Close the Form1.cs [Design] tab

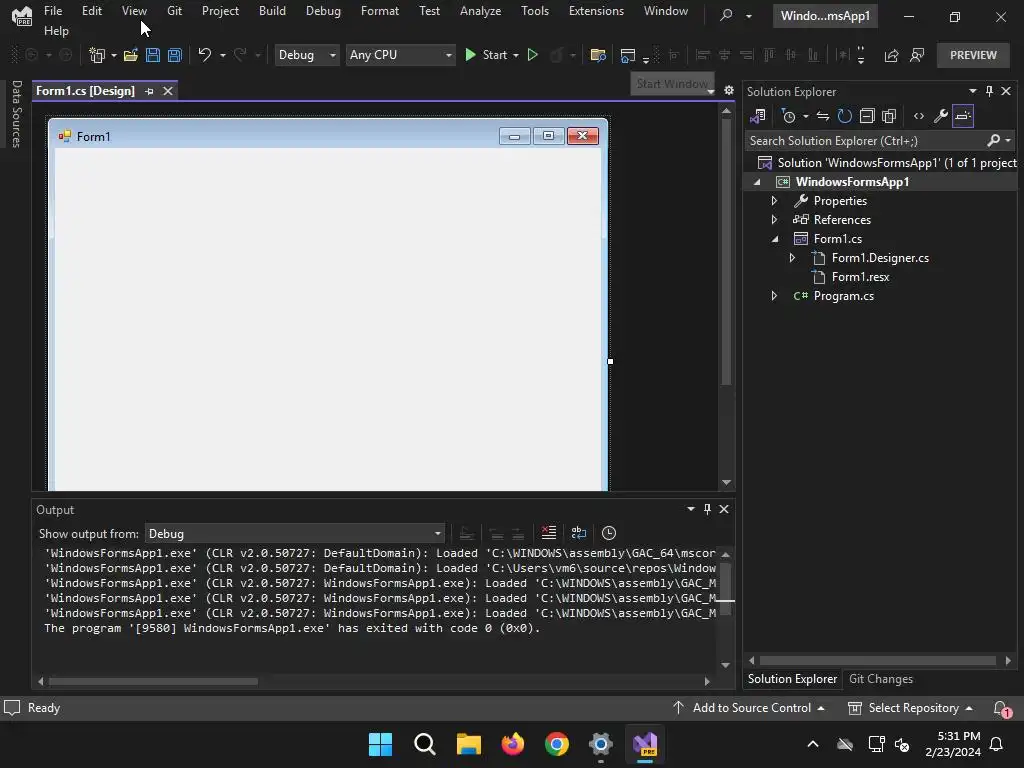(168, 91)
